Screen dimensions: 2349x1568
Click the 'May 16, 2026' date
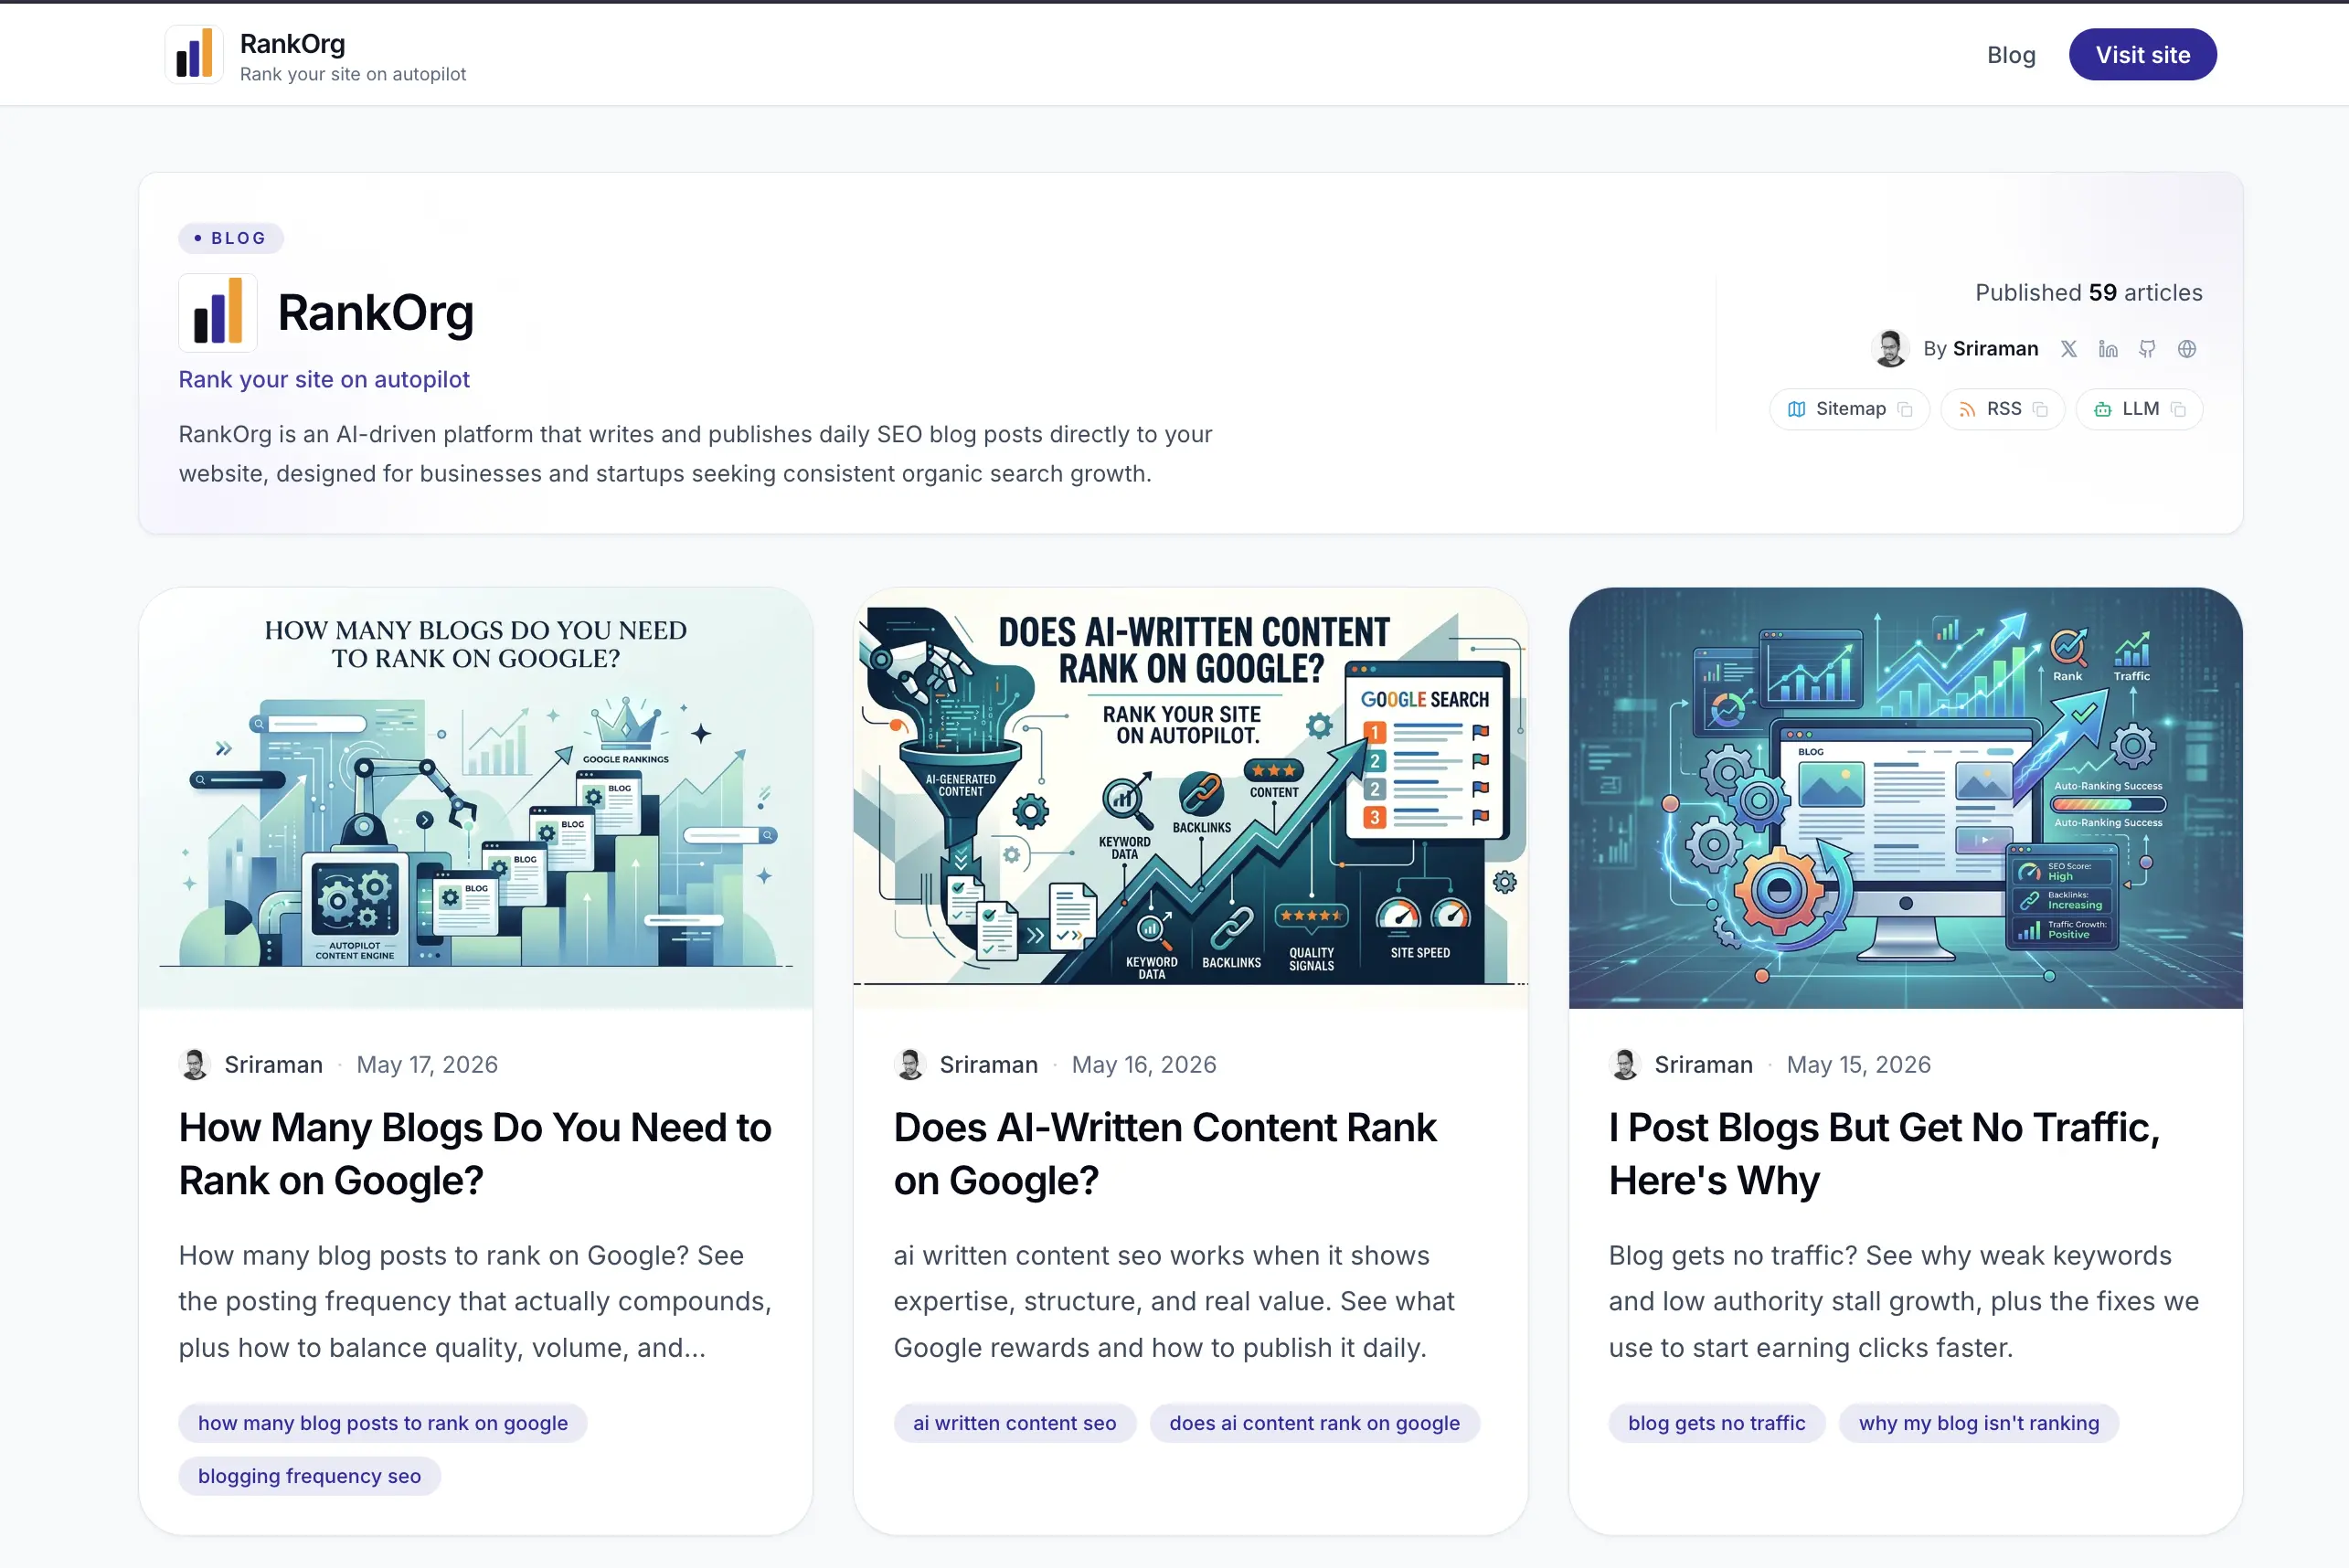pyautogui.click(x=1144, y=1065)
